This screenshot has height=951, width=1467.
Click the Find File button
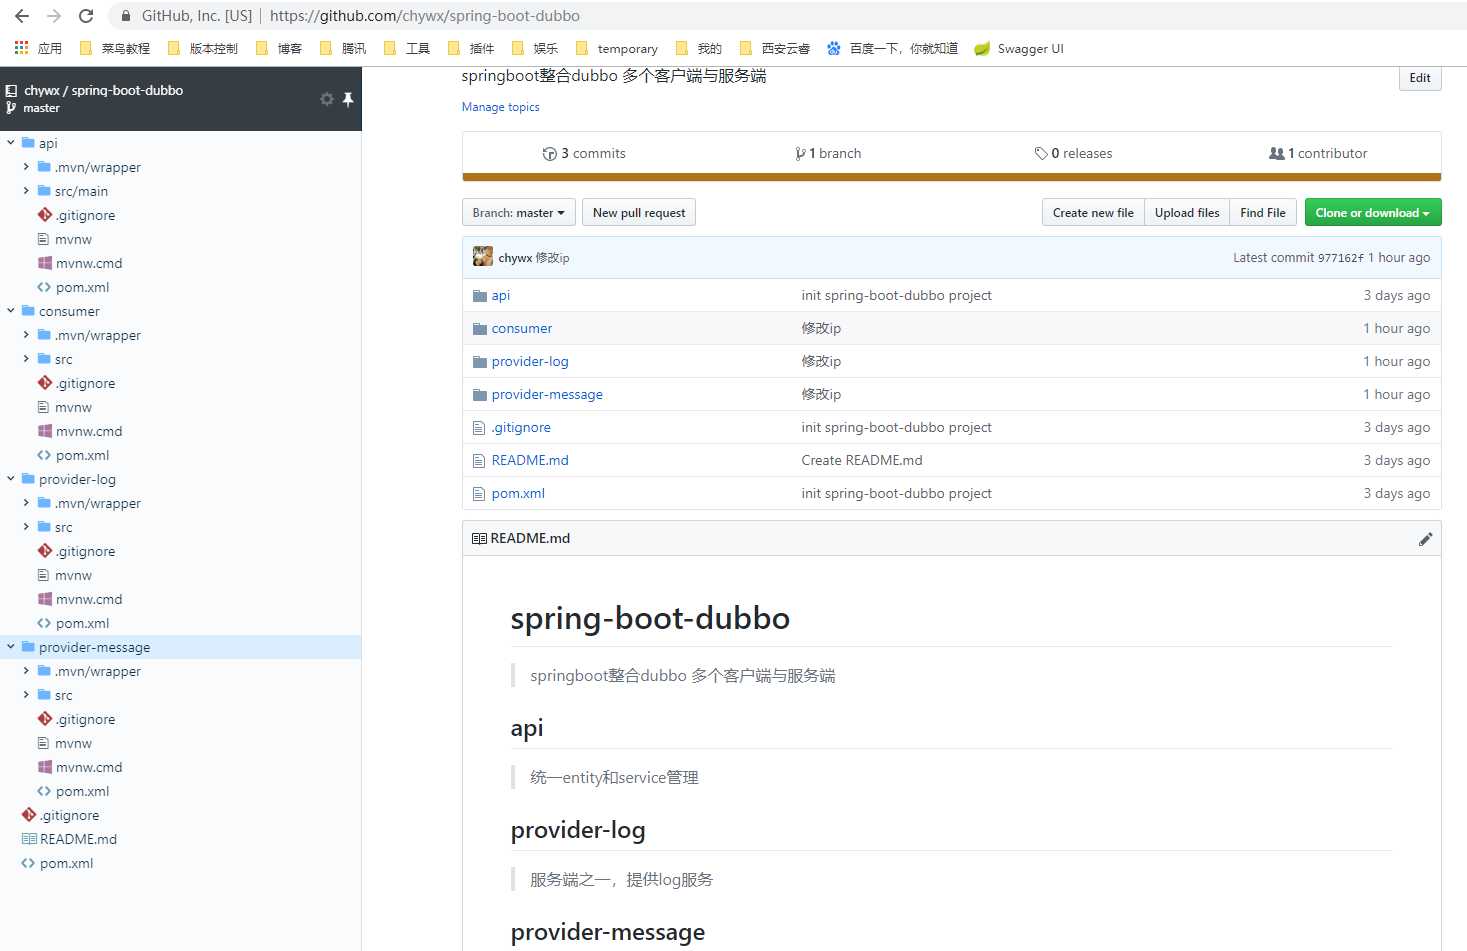pyautogui.click(x=1263, y=213)
